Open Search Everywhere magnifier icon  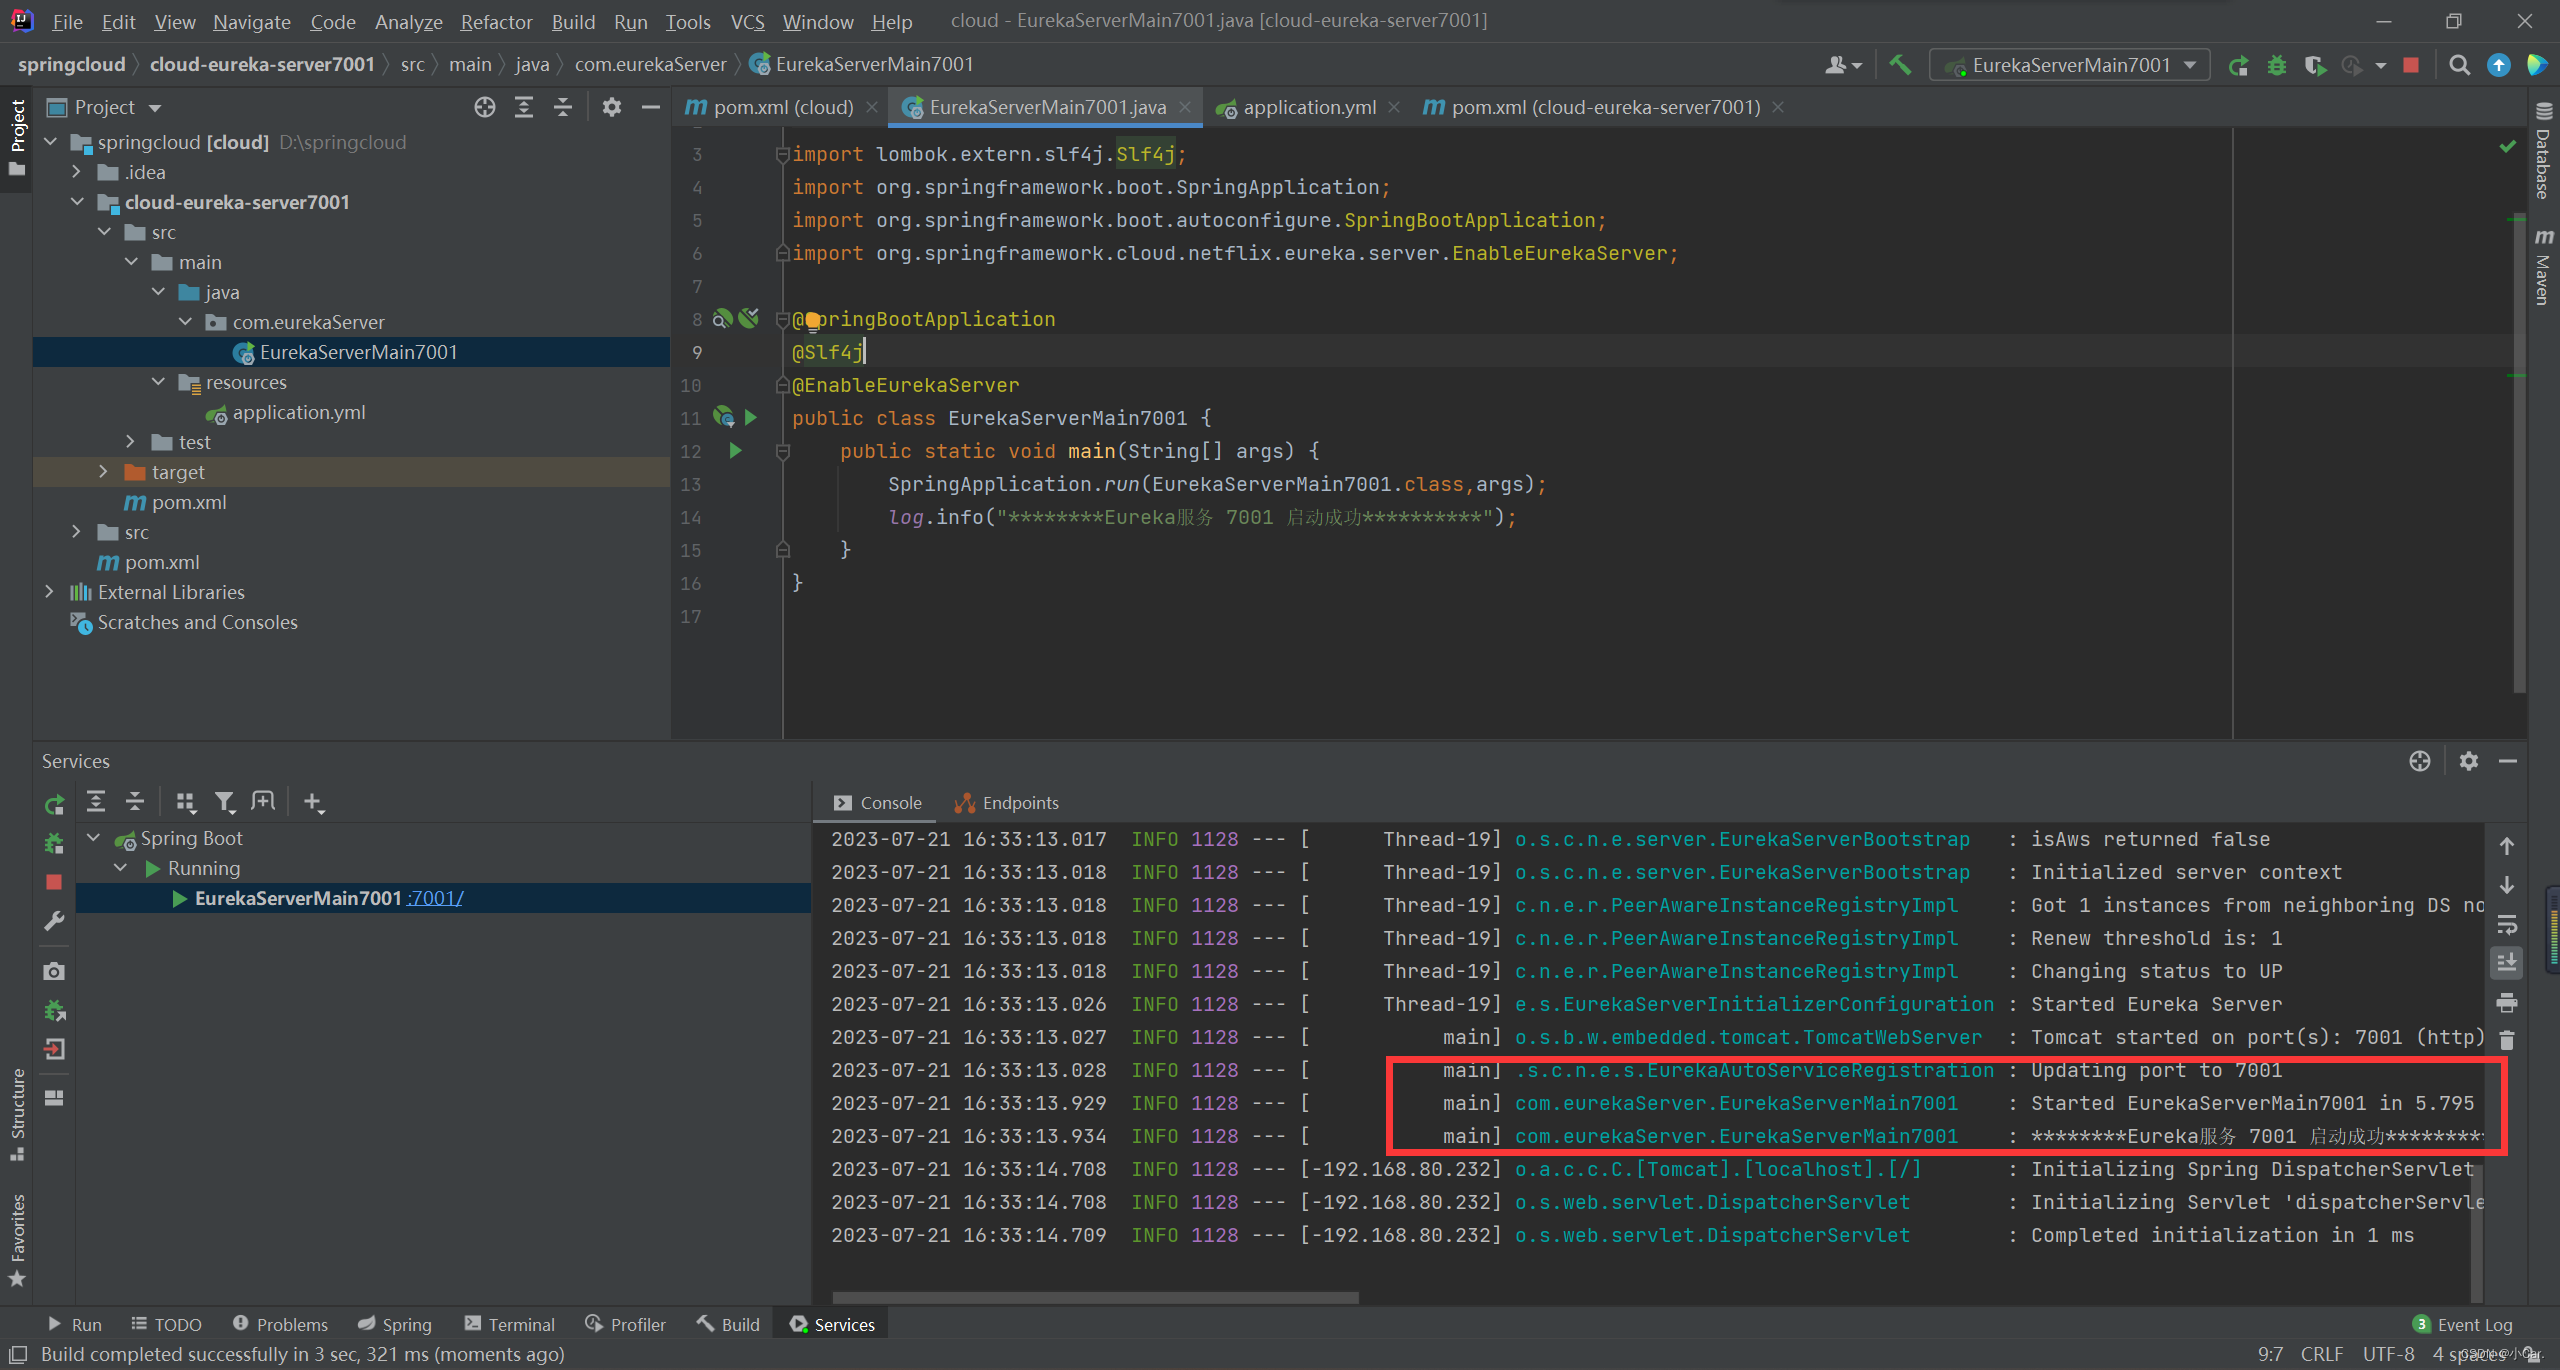pos(2459,65)
